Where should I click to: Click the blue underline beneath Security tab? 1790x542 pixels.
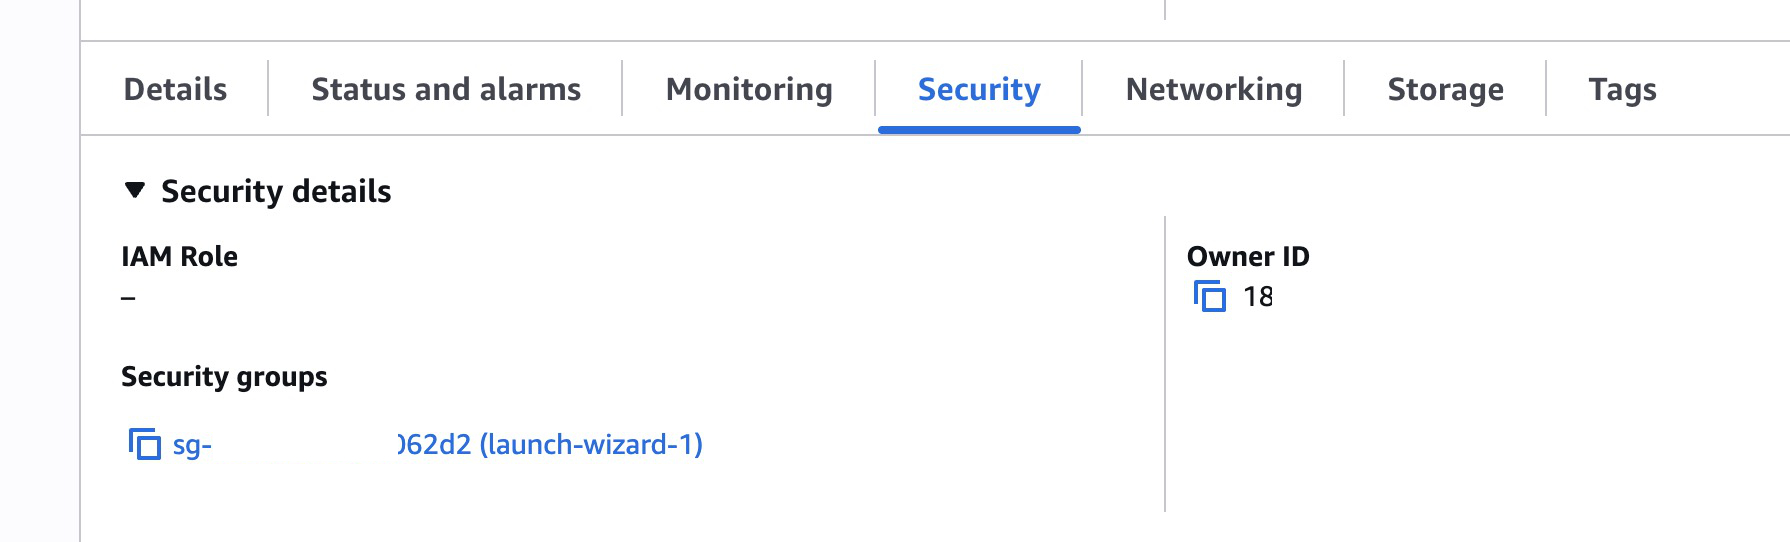tap(979, 130)
